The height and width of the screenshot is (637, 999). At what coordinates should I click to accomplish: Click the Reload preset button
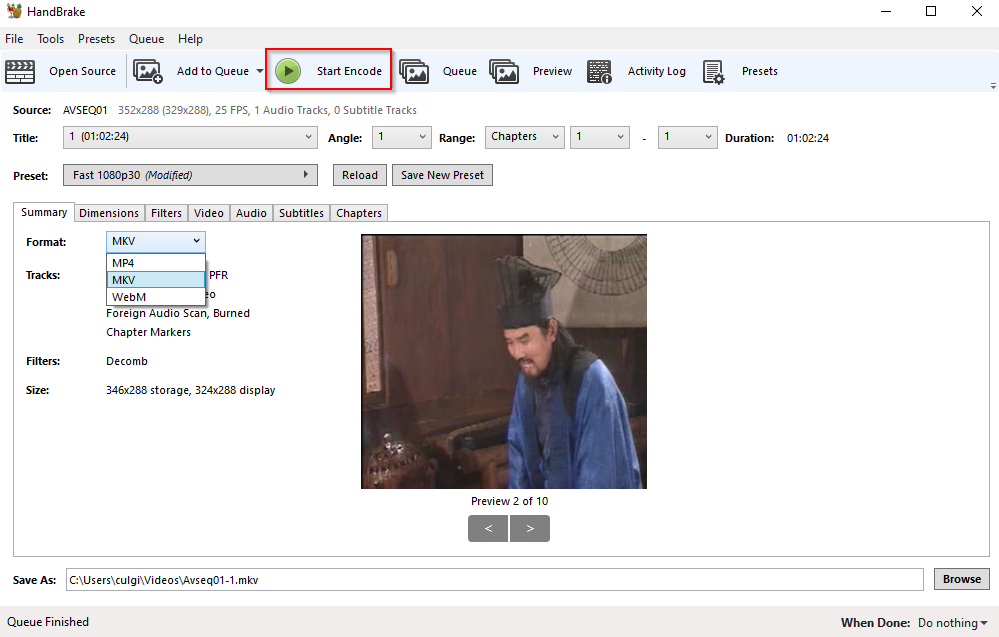[x=360, y=175]
